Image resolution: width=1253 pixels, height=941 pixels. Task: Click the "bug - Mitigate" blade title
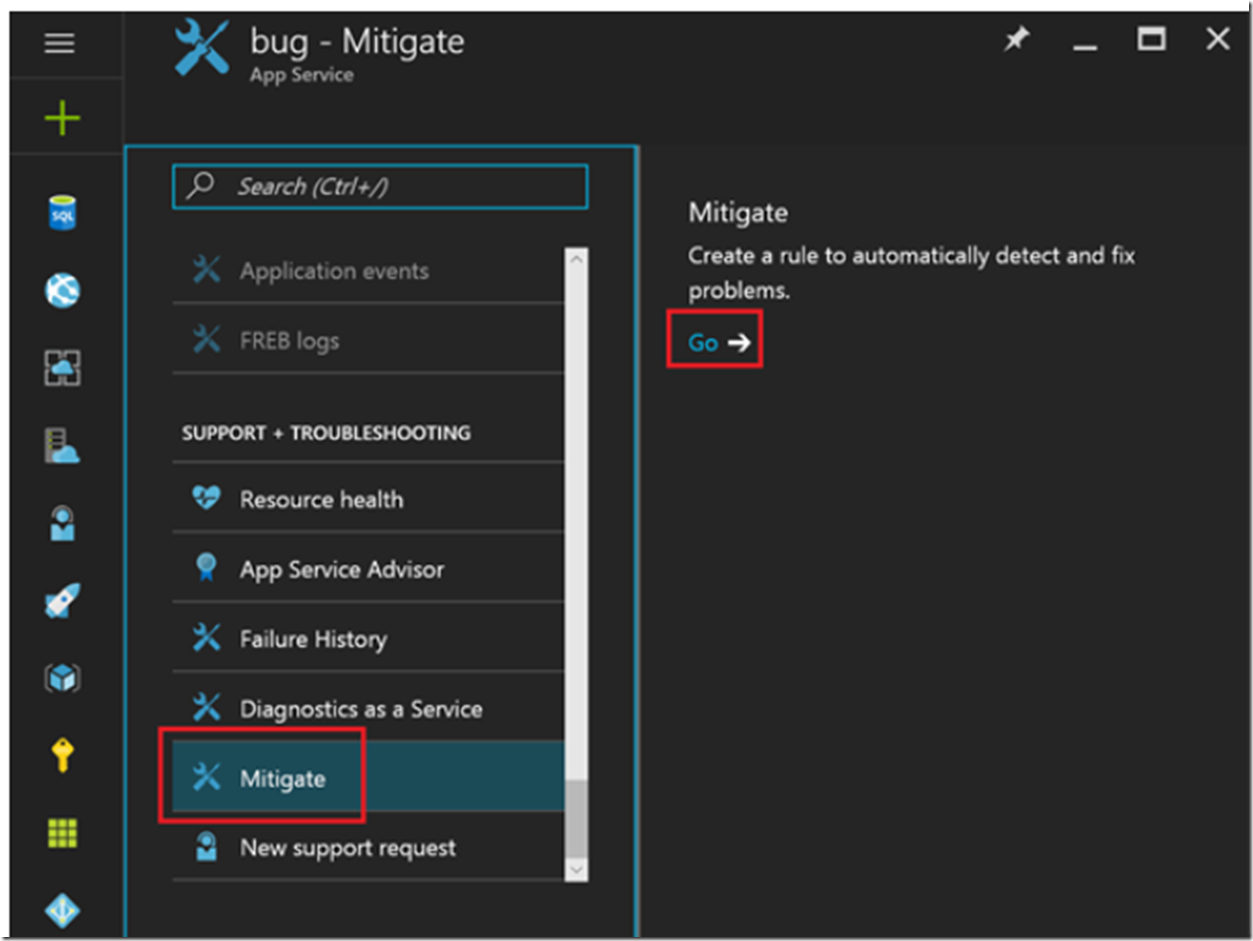pos(357,42)
